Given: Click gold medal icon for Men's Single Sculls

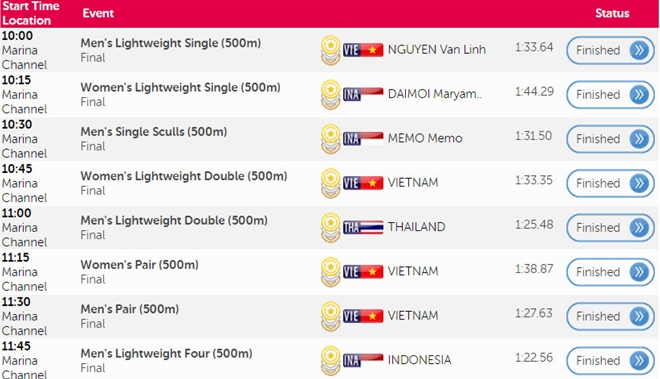Looking at the screenshot, I should tap(330, 139).
